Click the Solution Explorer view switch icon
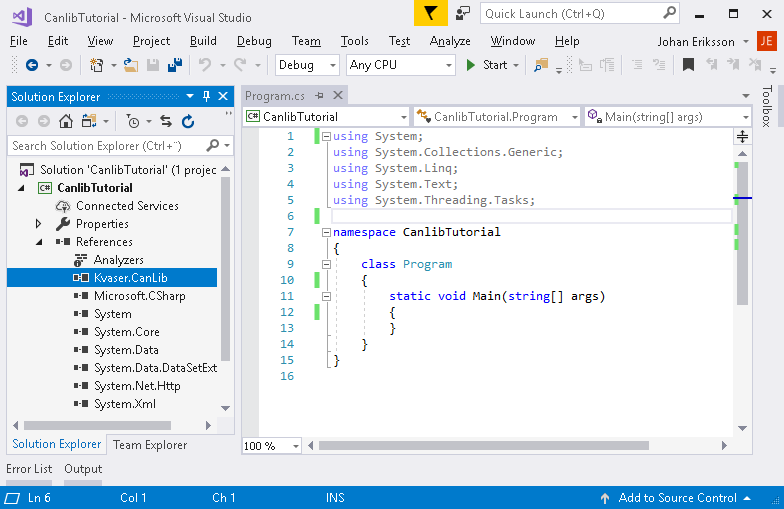The image size is (784, 509). [x=89, y=121]
